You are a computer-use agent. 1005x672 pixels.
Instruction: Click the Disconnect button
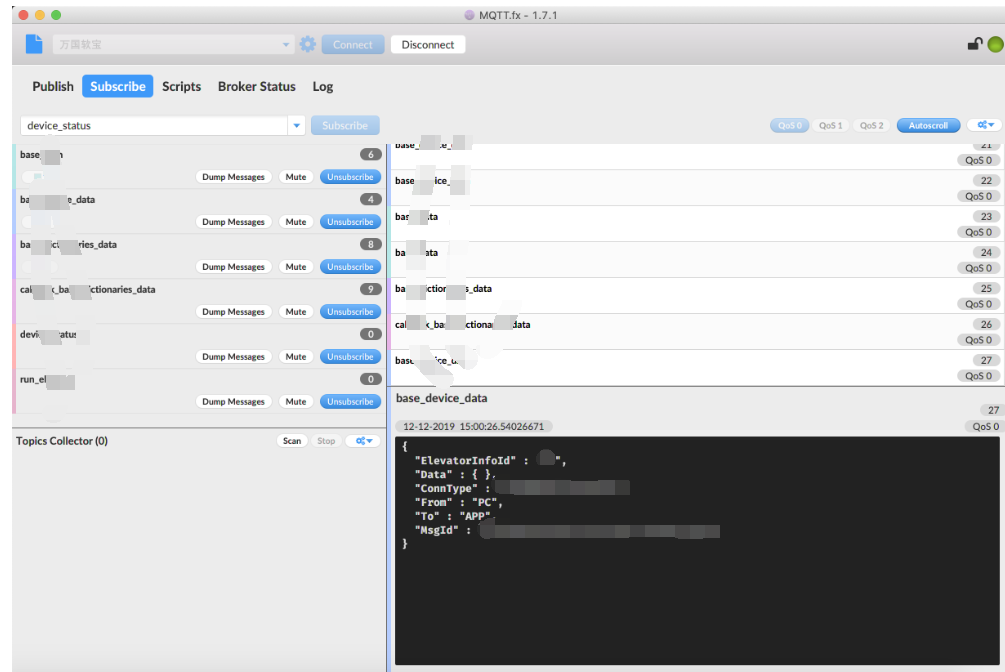(x=428, y=44)
